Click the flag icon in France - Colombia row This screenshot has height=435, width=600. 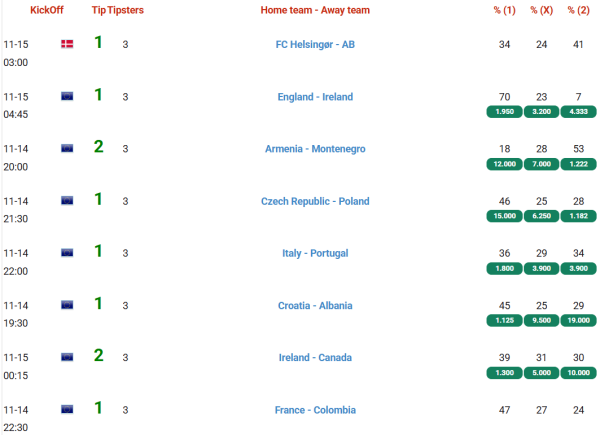click(x=67, y=409)
